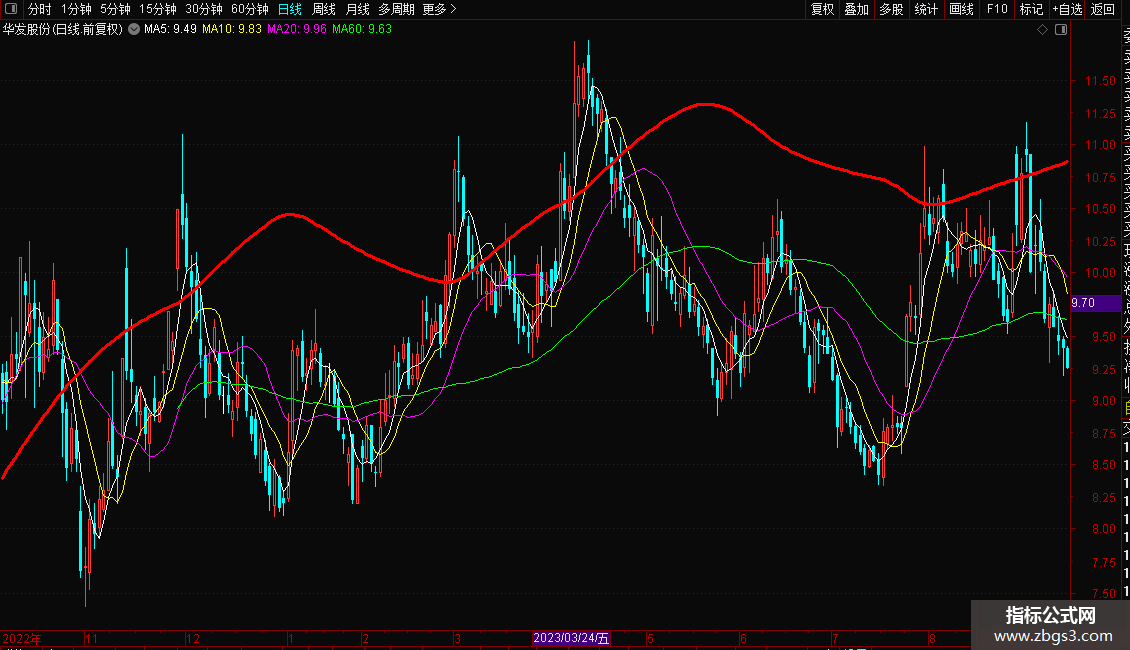Click the 8.00 price axis label
Viewport: 1130px width, 650px height.
[1103, 528]
